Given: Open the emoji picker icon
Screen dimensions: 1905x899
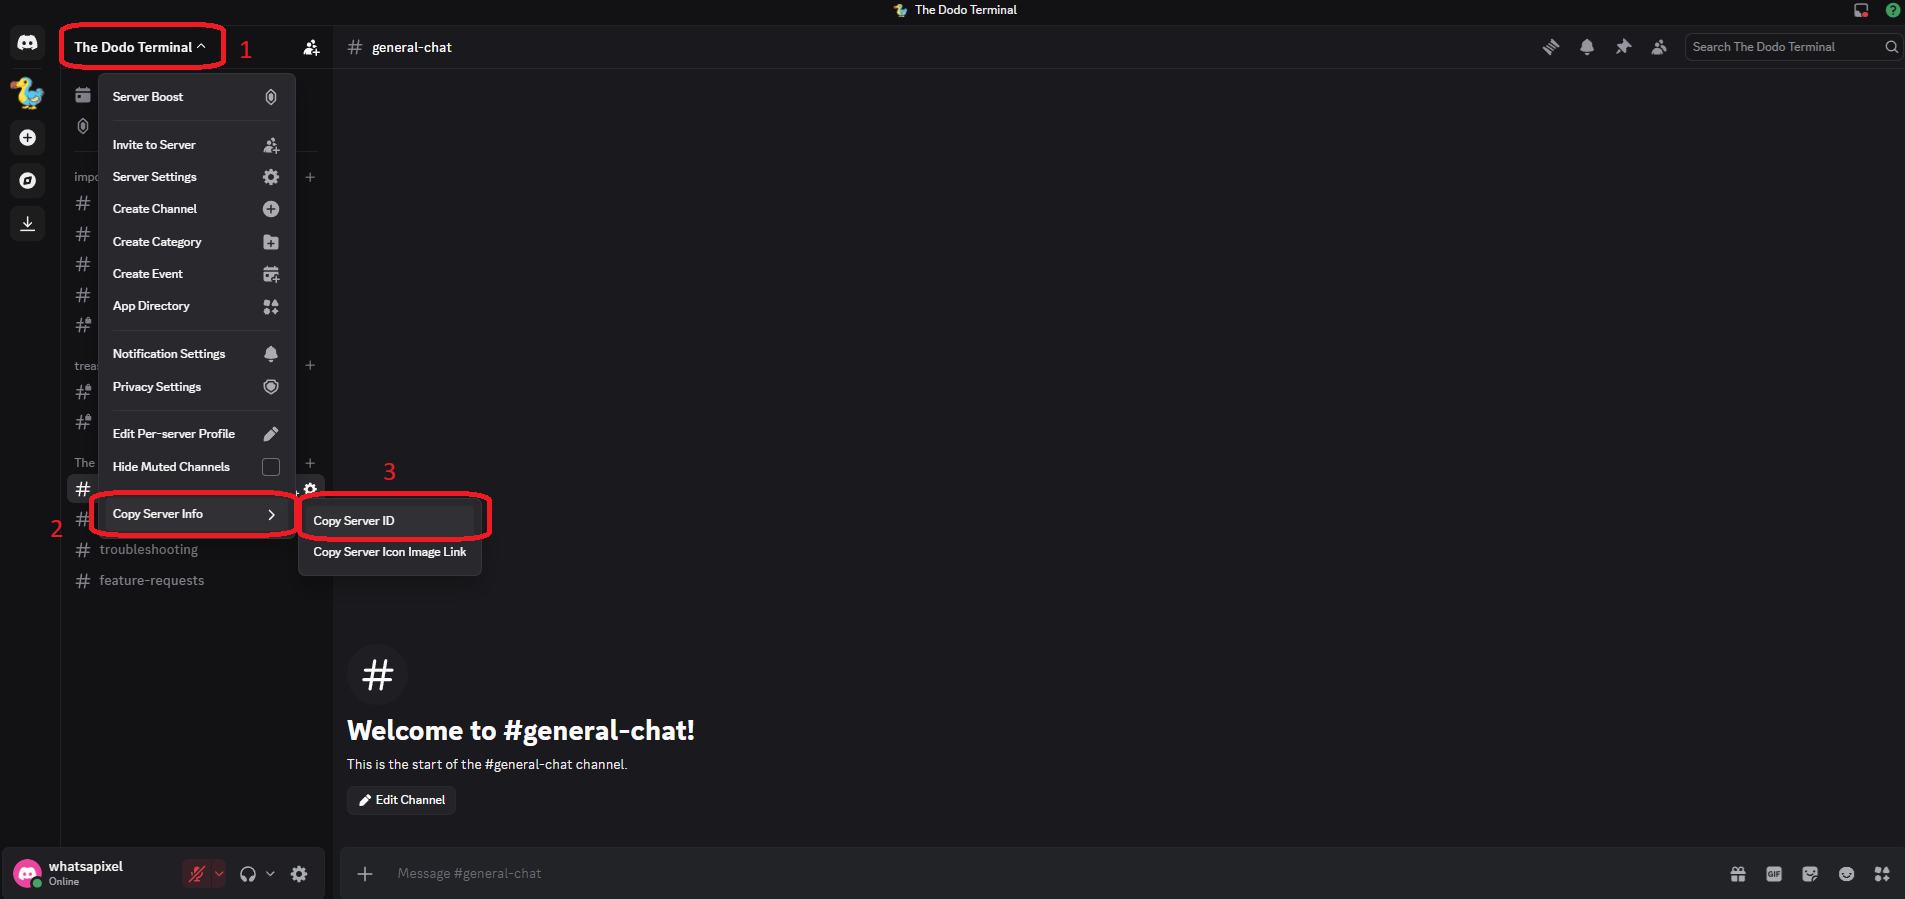Looking at the screenshot, I should (x=1846, y=874).
